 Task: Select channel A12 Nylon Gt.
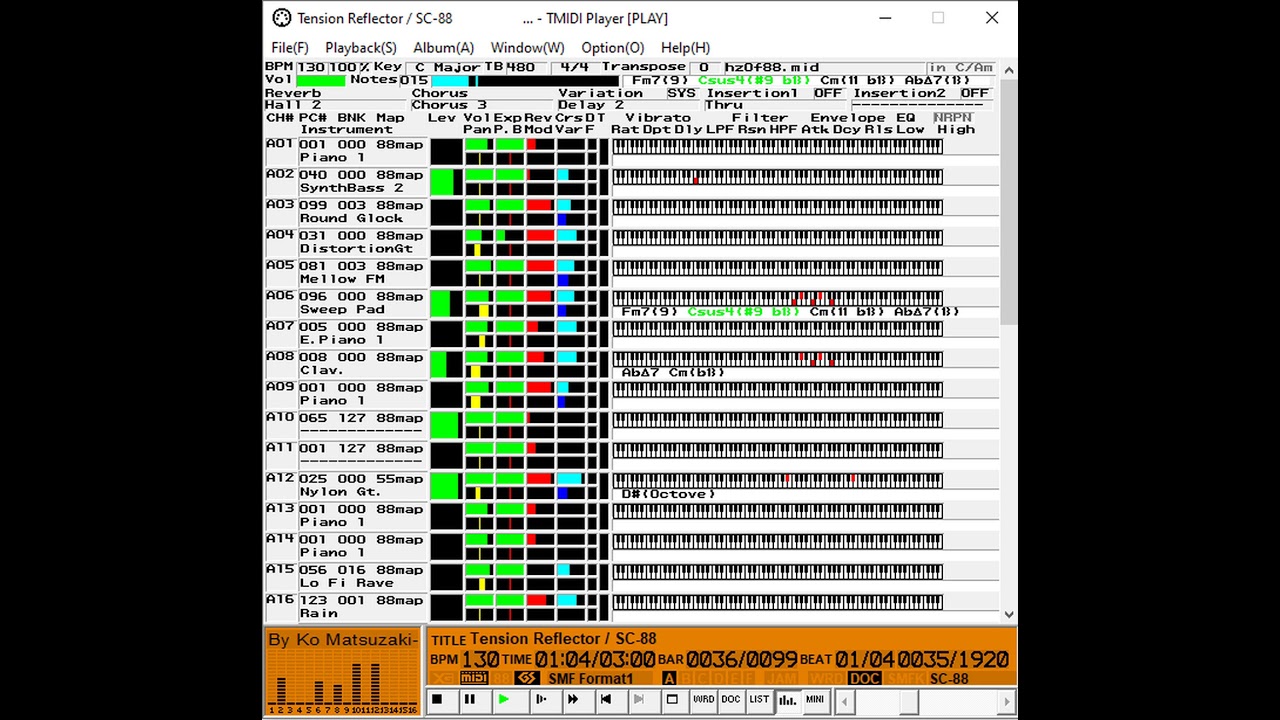346,485
